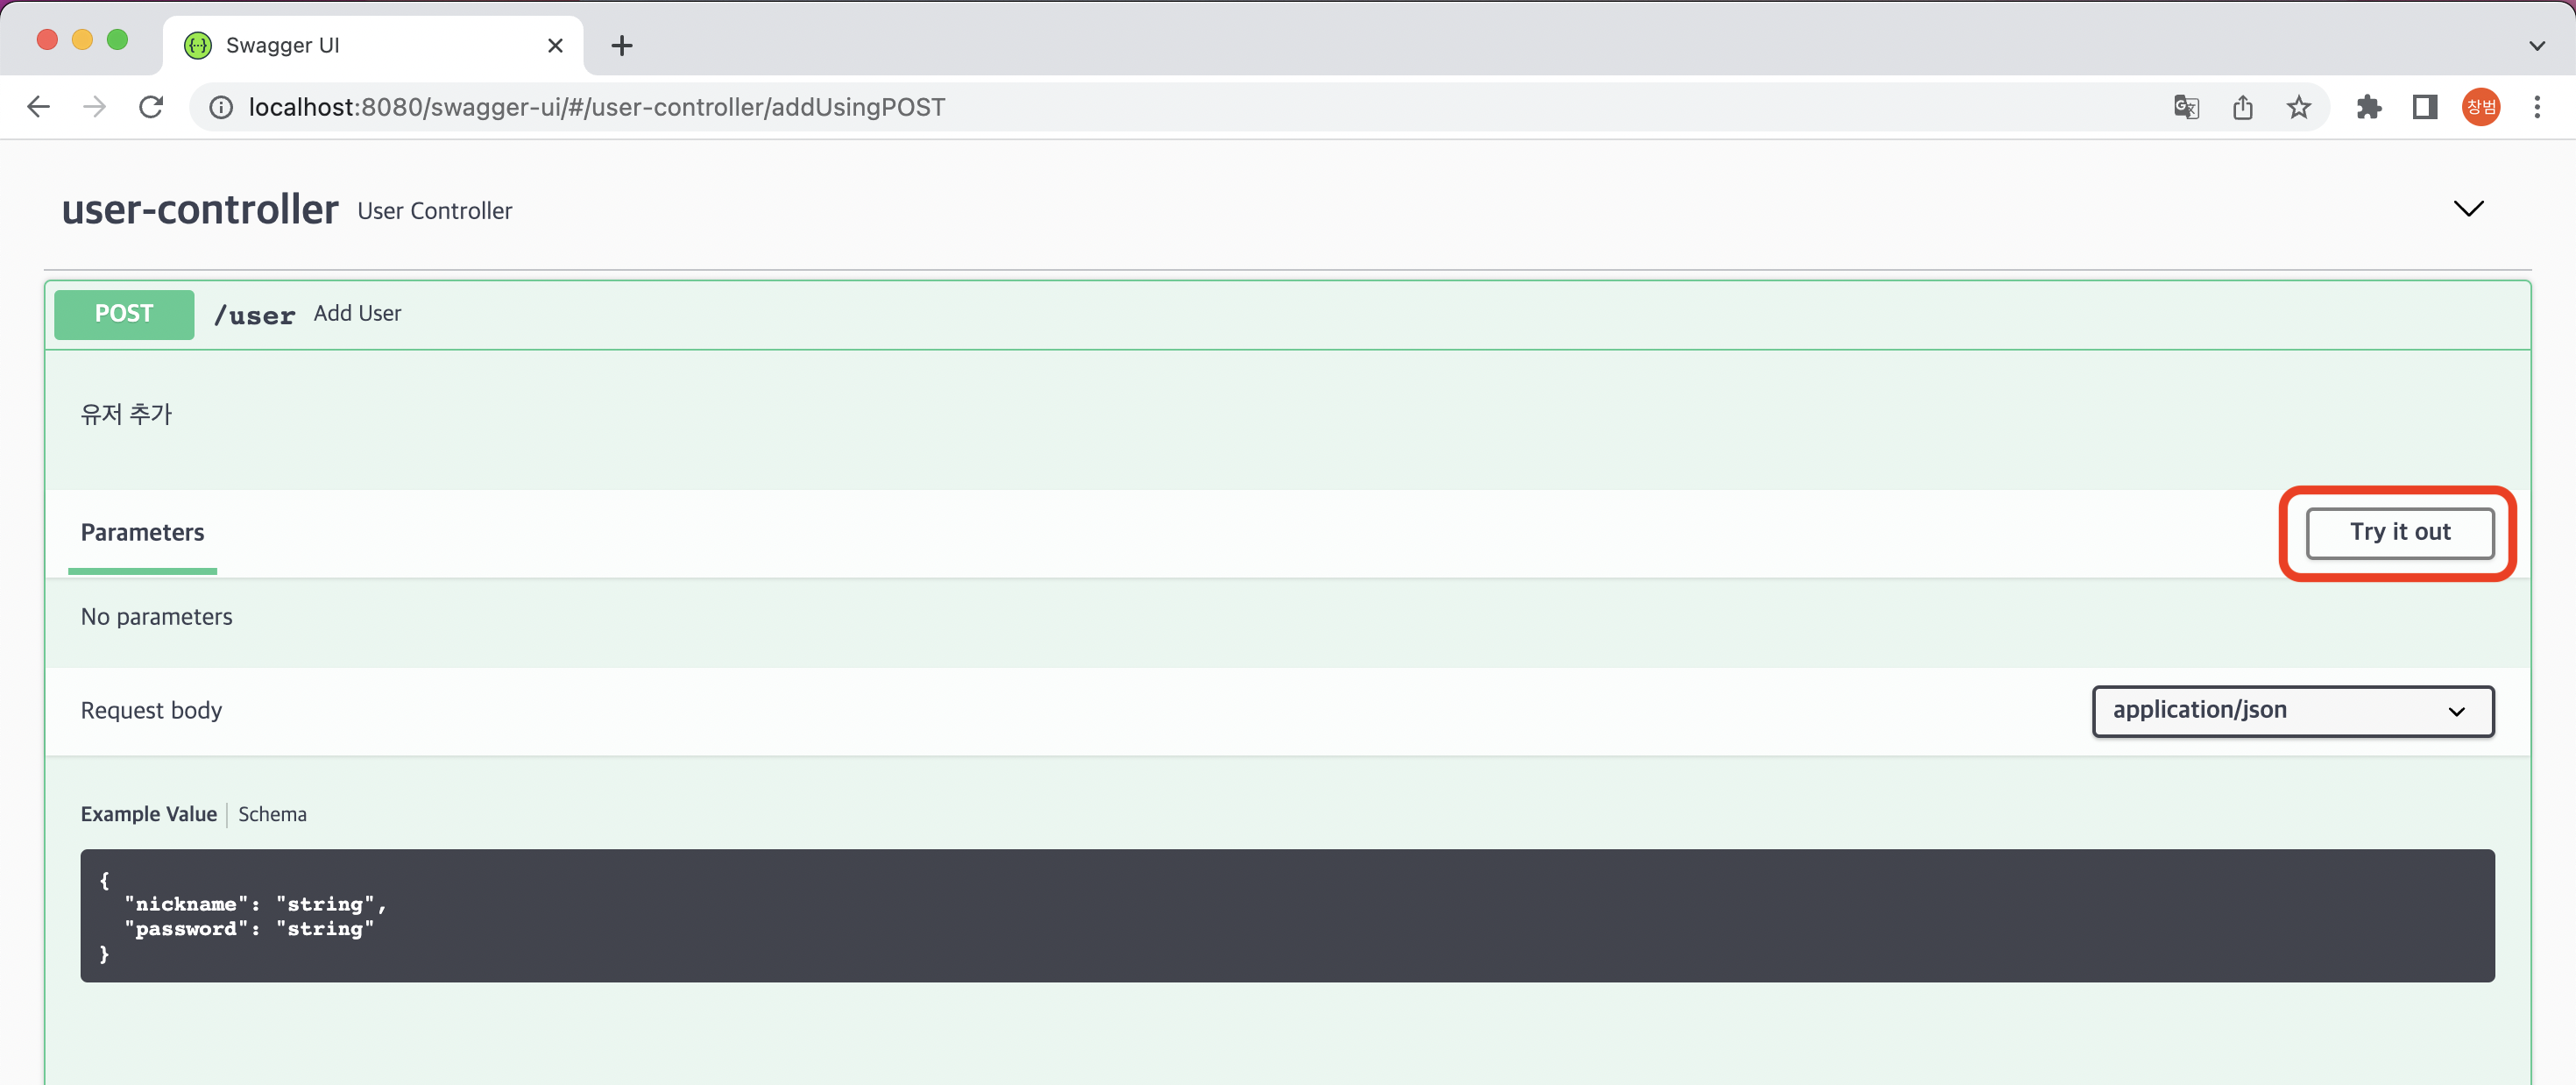View site information icon beside URL
The height and width of the screenshot is (1085, 2576).
point(221,107)
